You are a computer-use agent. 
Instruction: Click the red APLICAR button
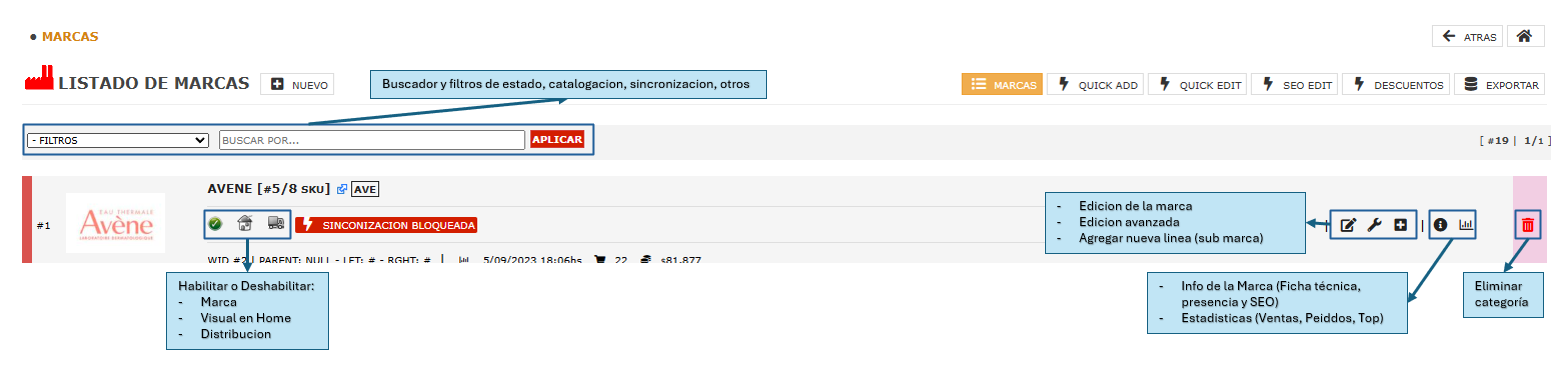[557, 140]
